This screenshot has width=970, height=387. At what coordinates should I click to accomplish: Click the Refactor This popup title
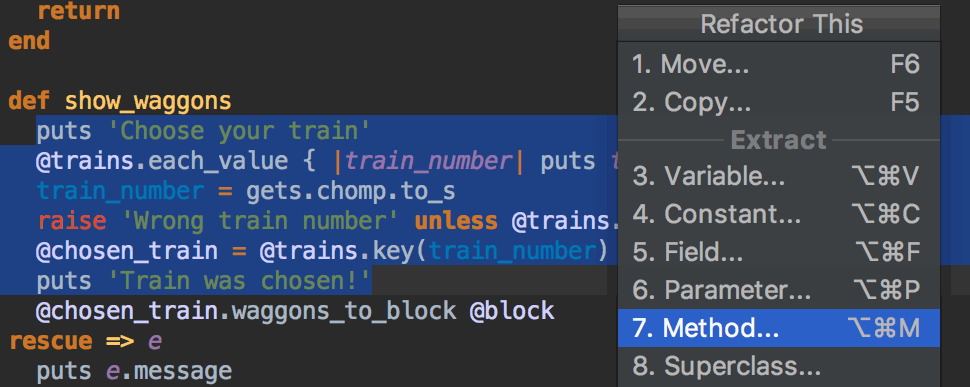(x=781, y=24)
